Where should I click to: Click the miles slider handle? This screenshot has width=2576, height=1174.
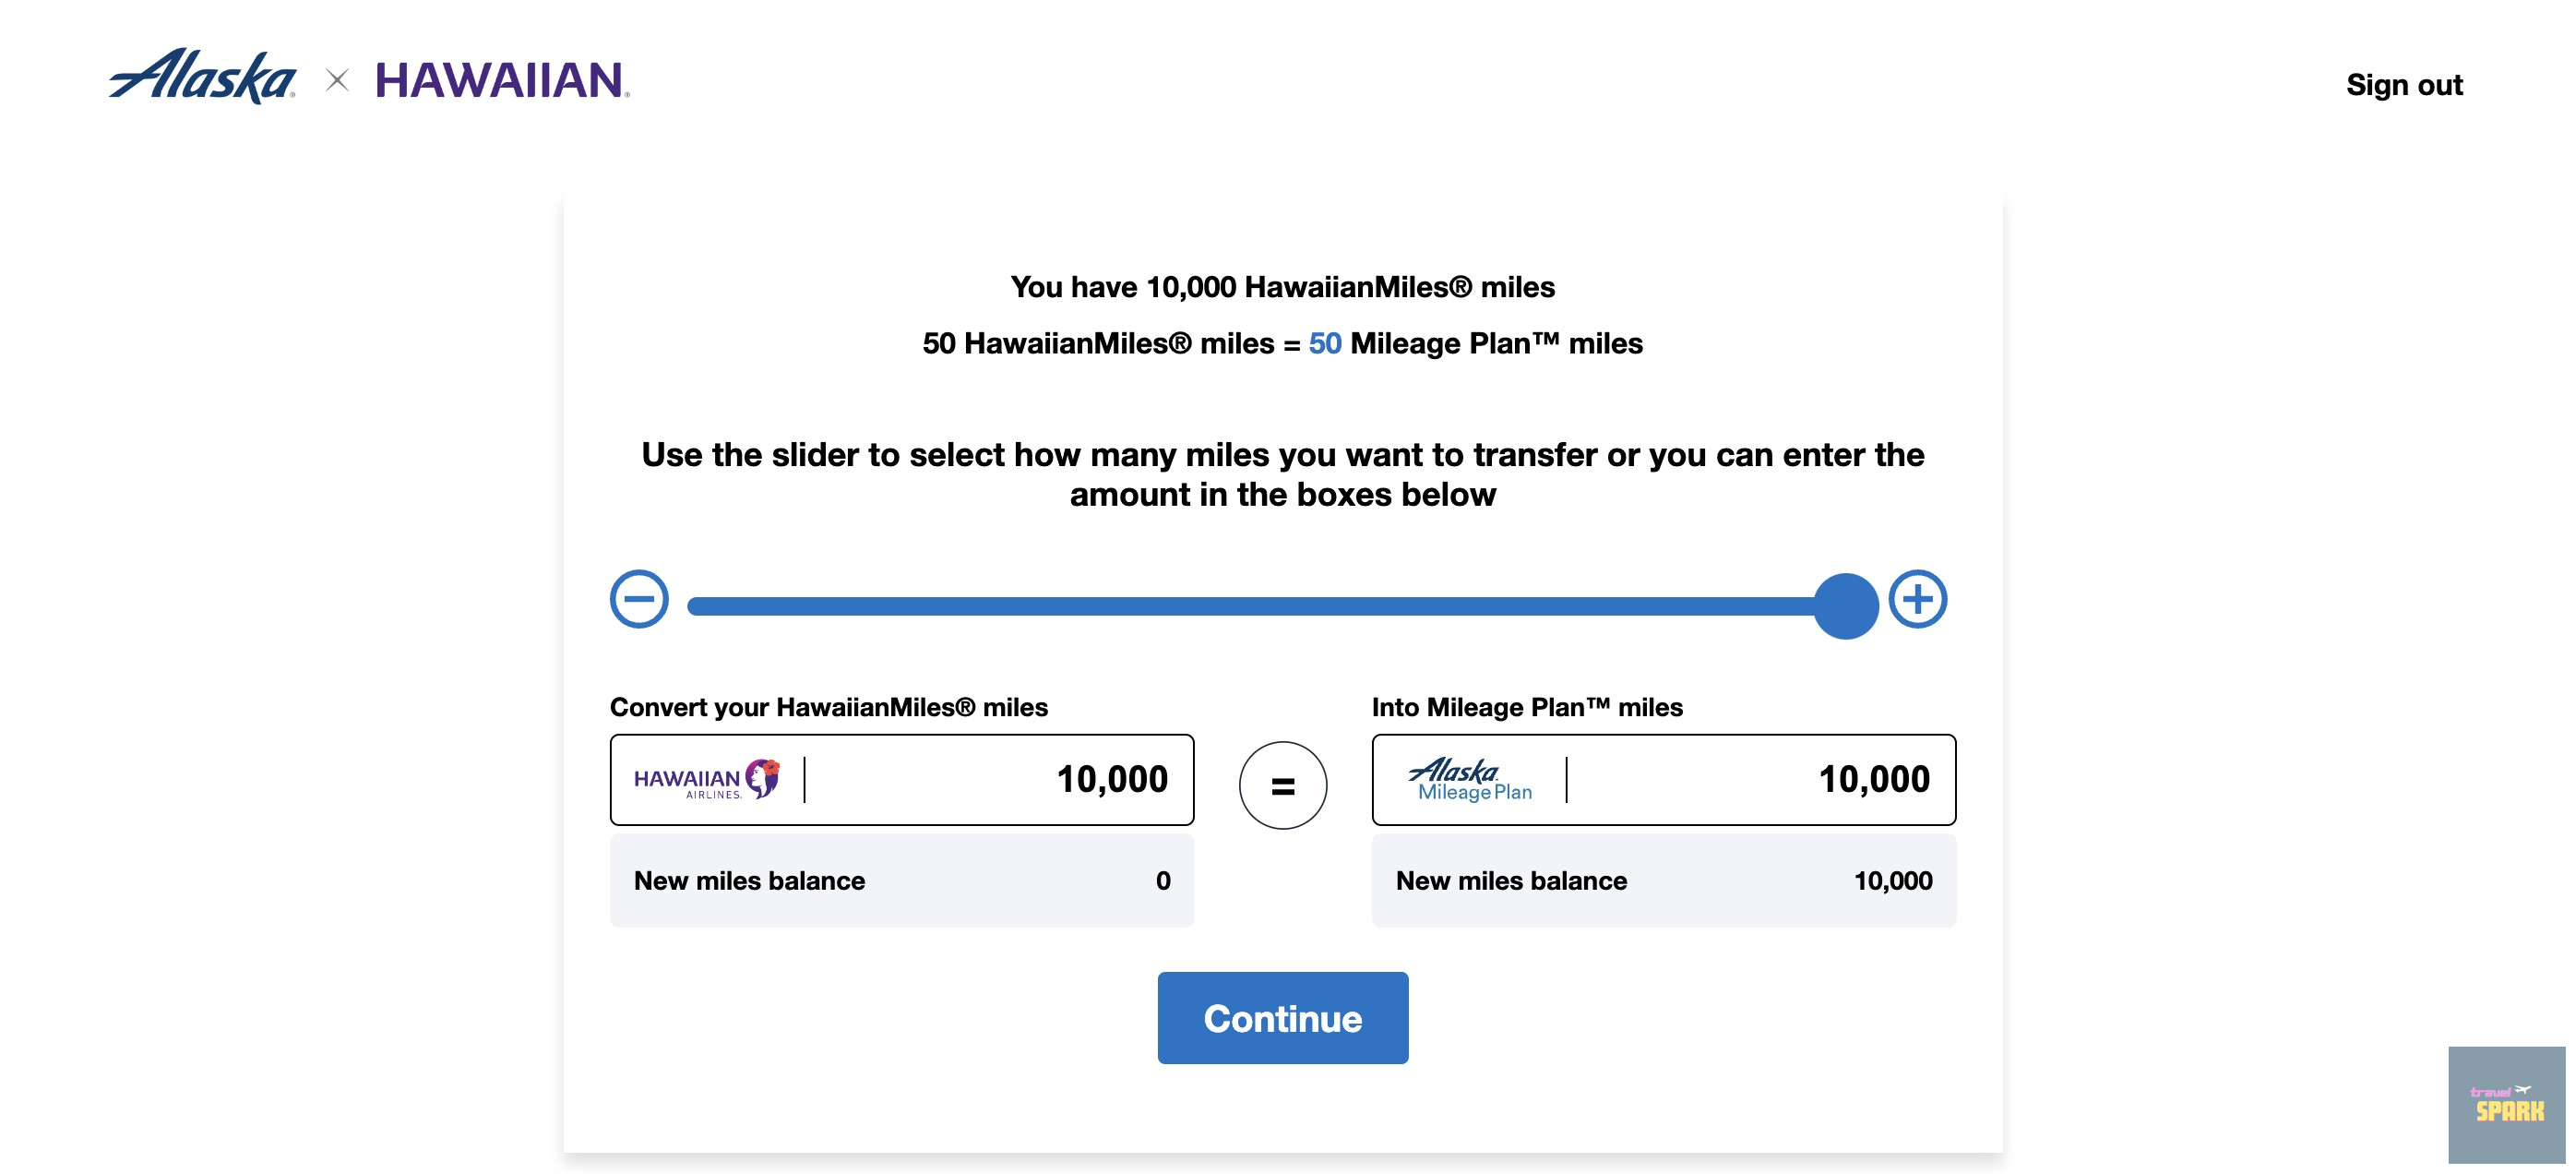[x=1846, y=605]
